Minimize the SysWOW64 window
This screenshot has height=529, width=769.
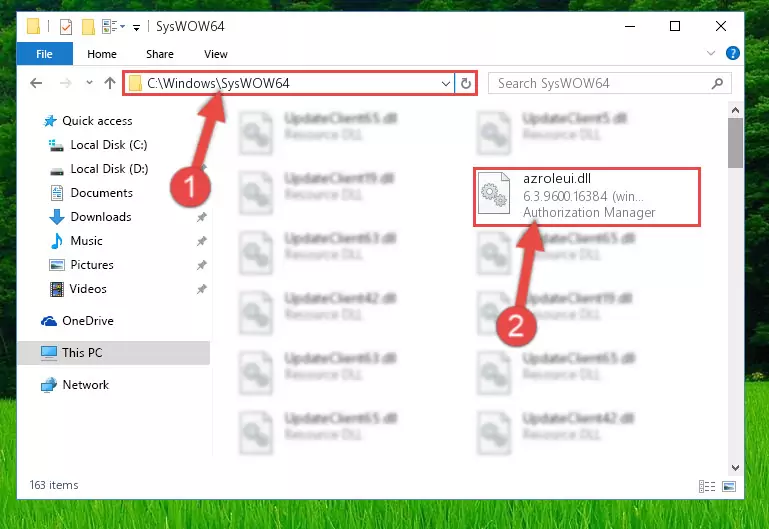pos(630,26)
